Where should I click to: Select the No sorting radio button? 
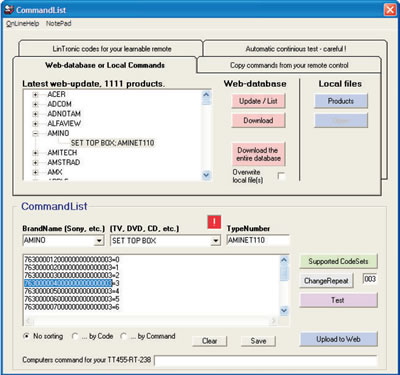point(27,336)
